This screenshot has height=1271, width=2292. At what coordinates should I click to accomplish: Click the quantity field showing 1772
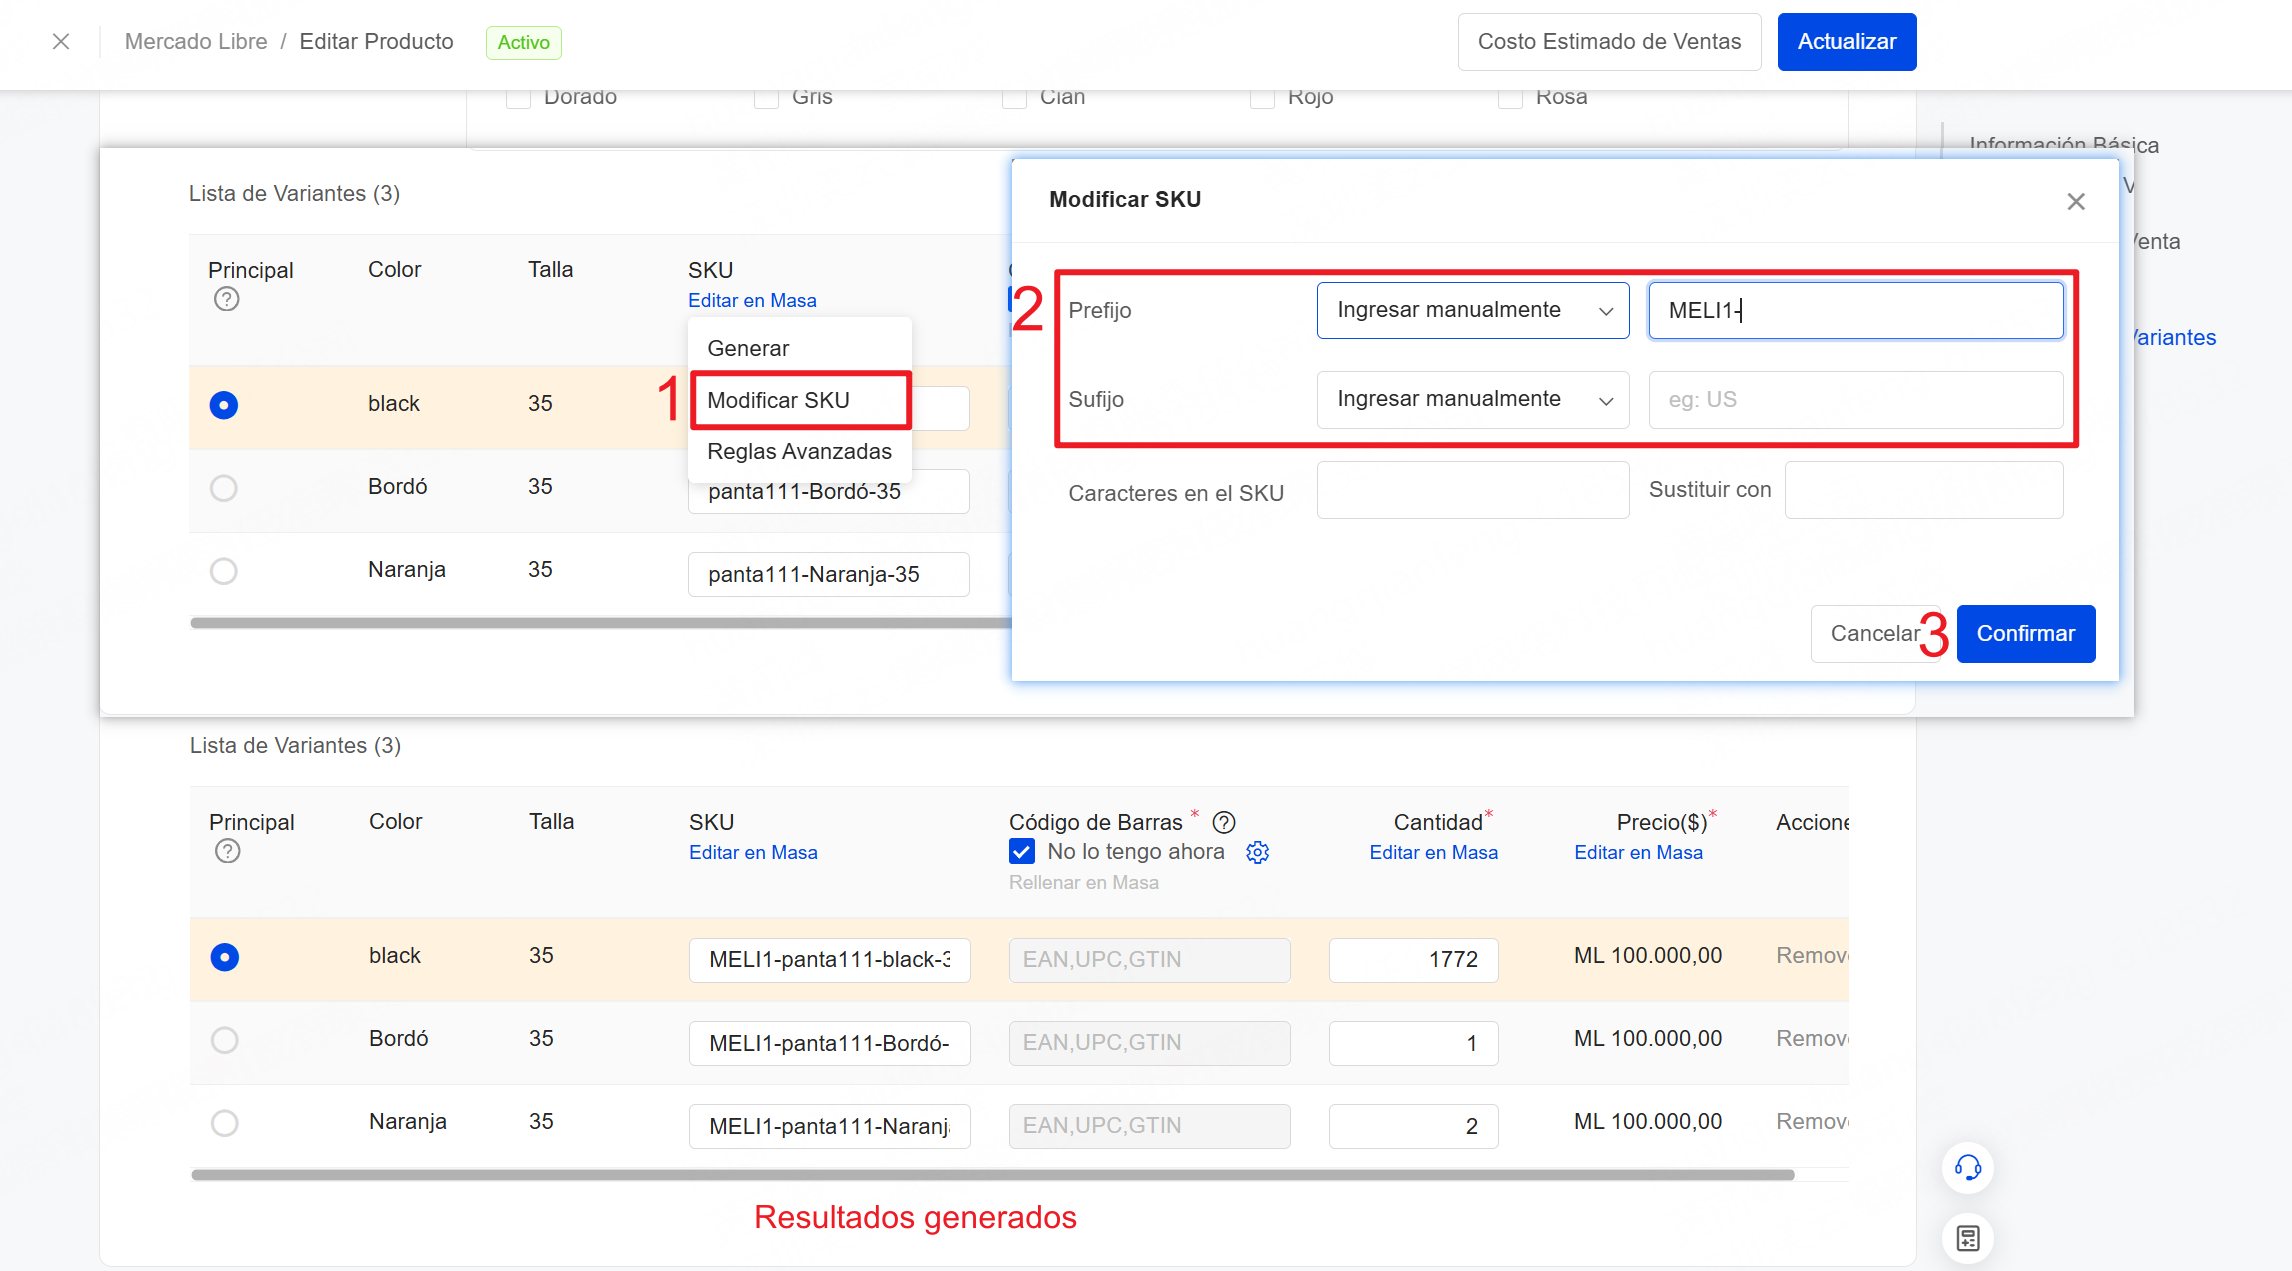coord(1413,959)
